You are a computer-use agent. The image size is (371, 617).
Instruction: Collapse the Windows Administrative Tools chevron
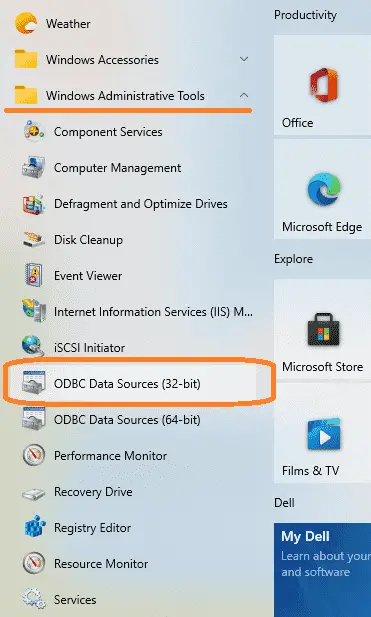point(244,95)
